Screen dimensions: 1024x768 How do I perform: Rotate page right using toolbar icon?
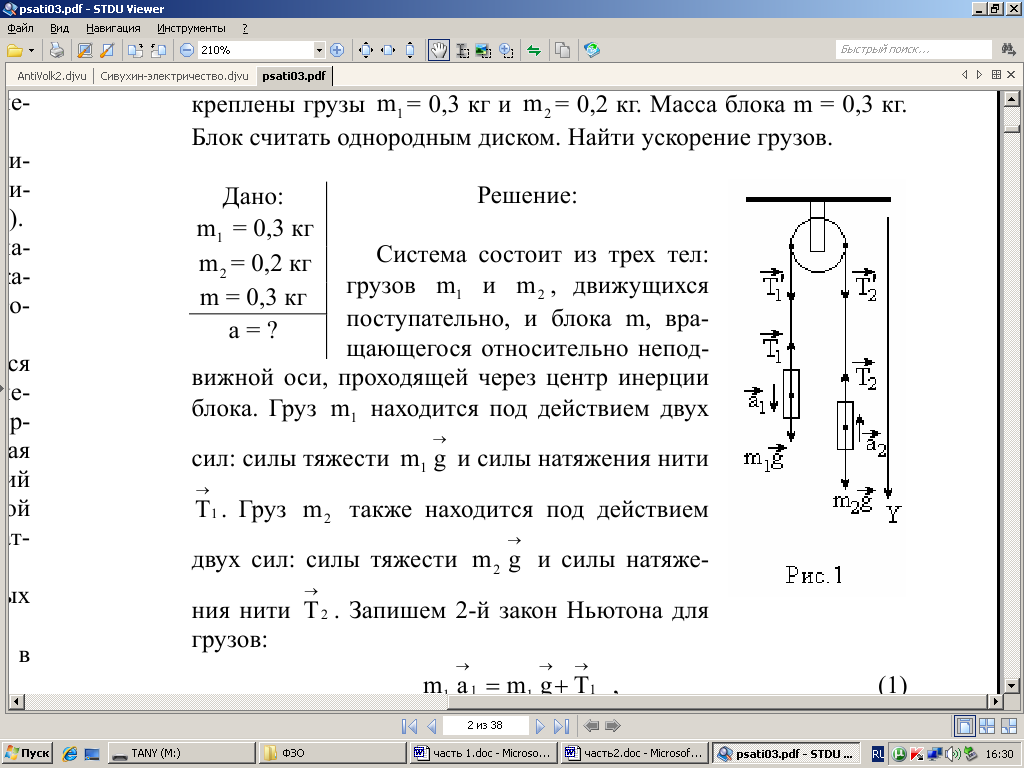coord(158,50)
